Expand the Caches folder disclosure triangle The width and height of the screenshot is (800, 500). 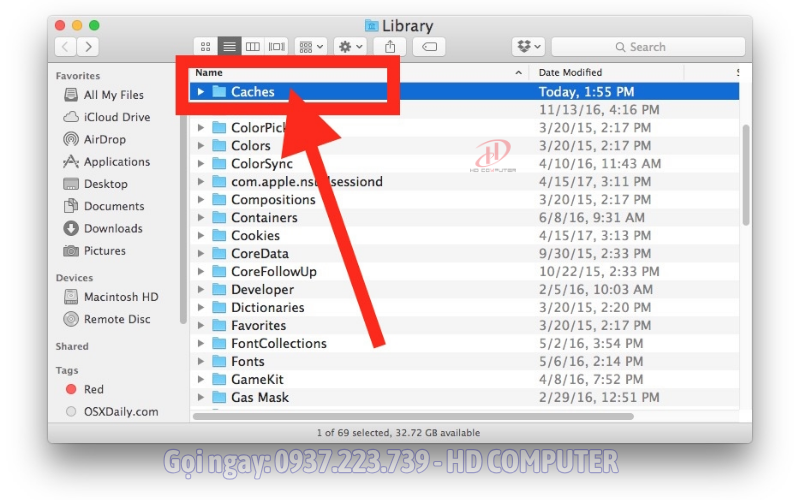pyautogui.click(x=201, y=92)
